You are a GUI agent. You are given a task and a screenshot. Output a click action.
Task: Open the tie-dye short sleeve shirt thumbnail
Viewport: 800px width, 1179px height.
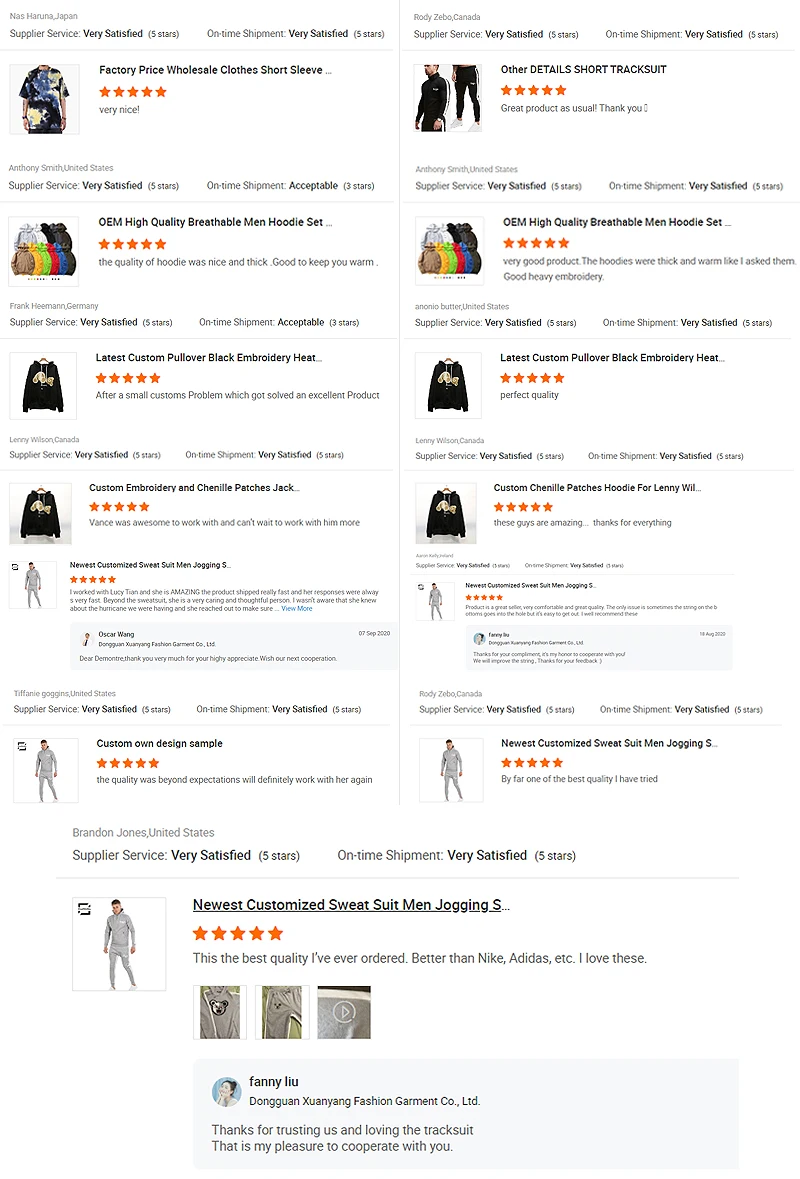point(44,99)
